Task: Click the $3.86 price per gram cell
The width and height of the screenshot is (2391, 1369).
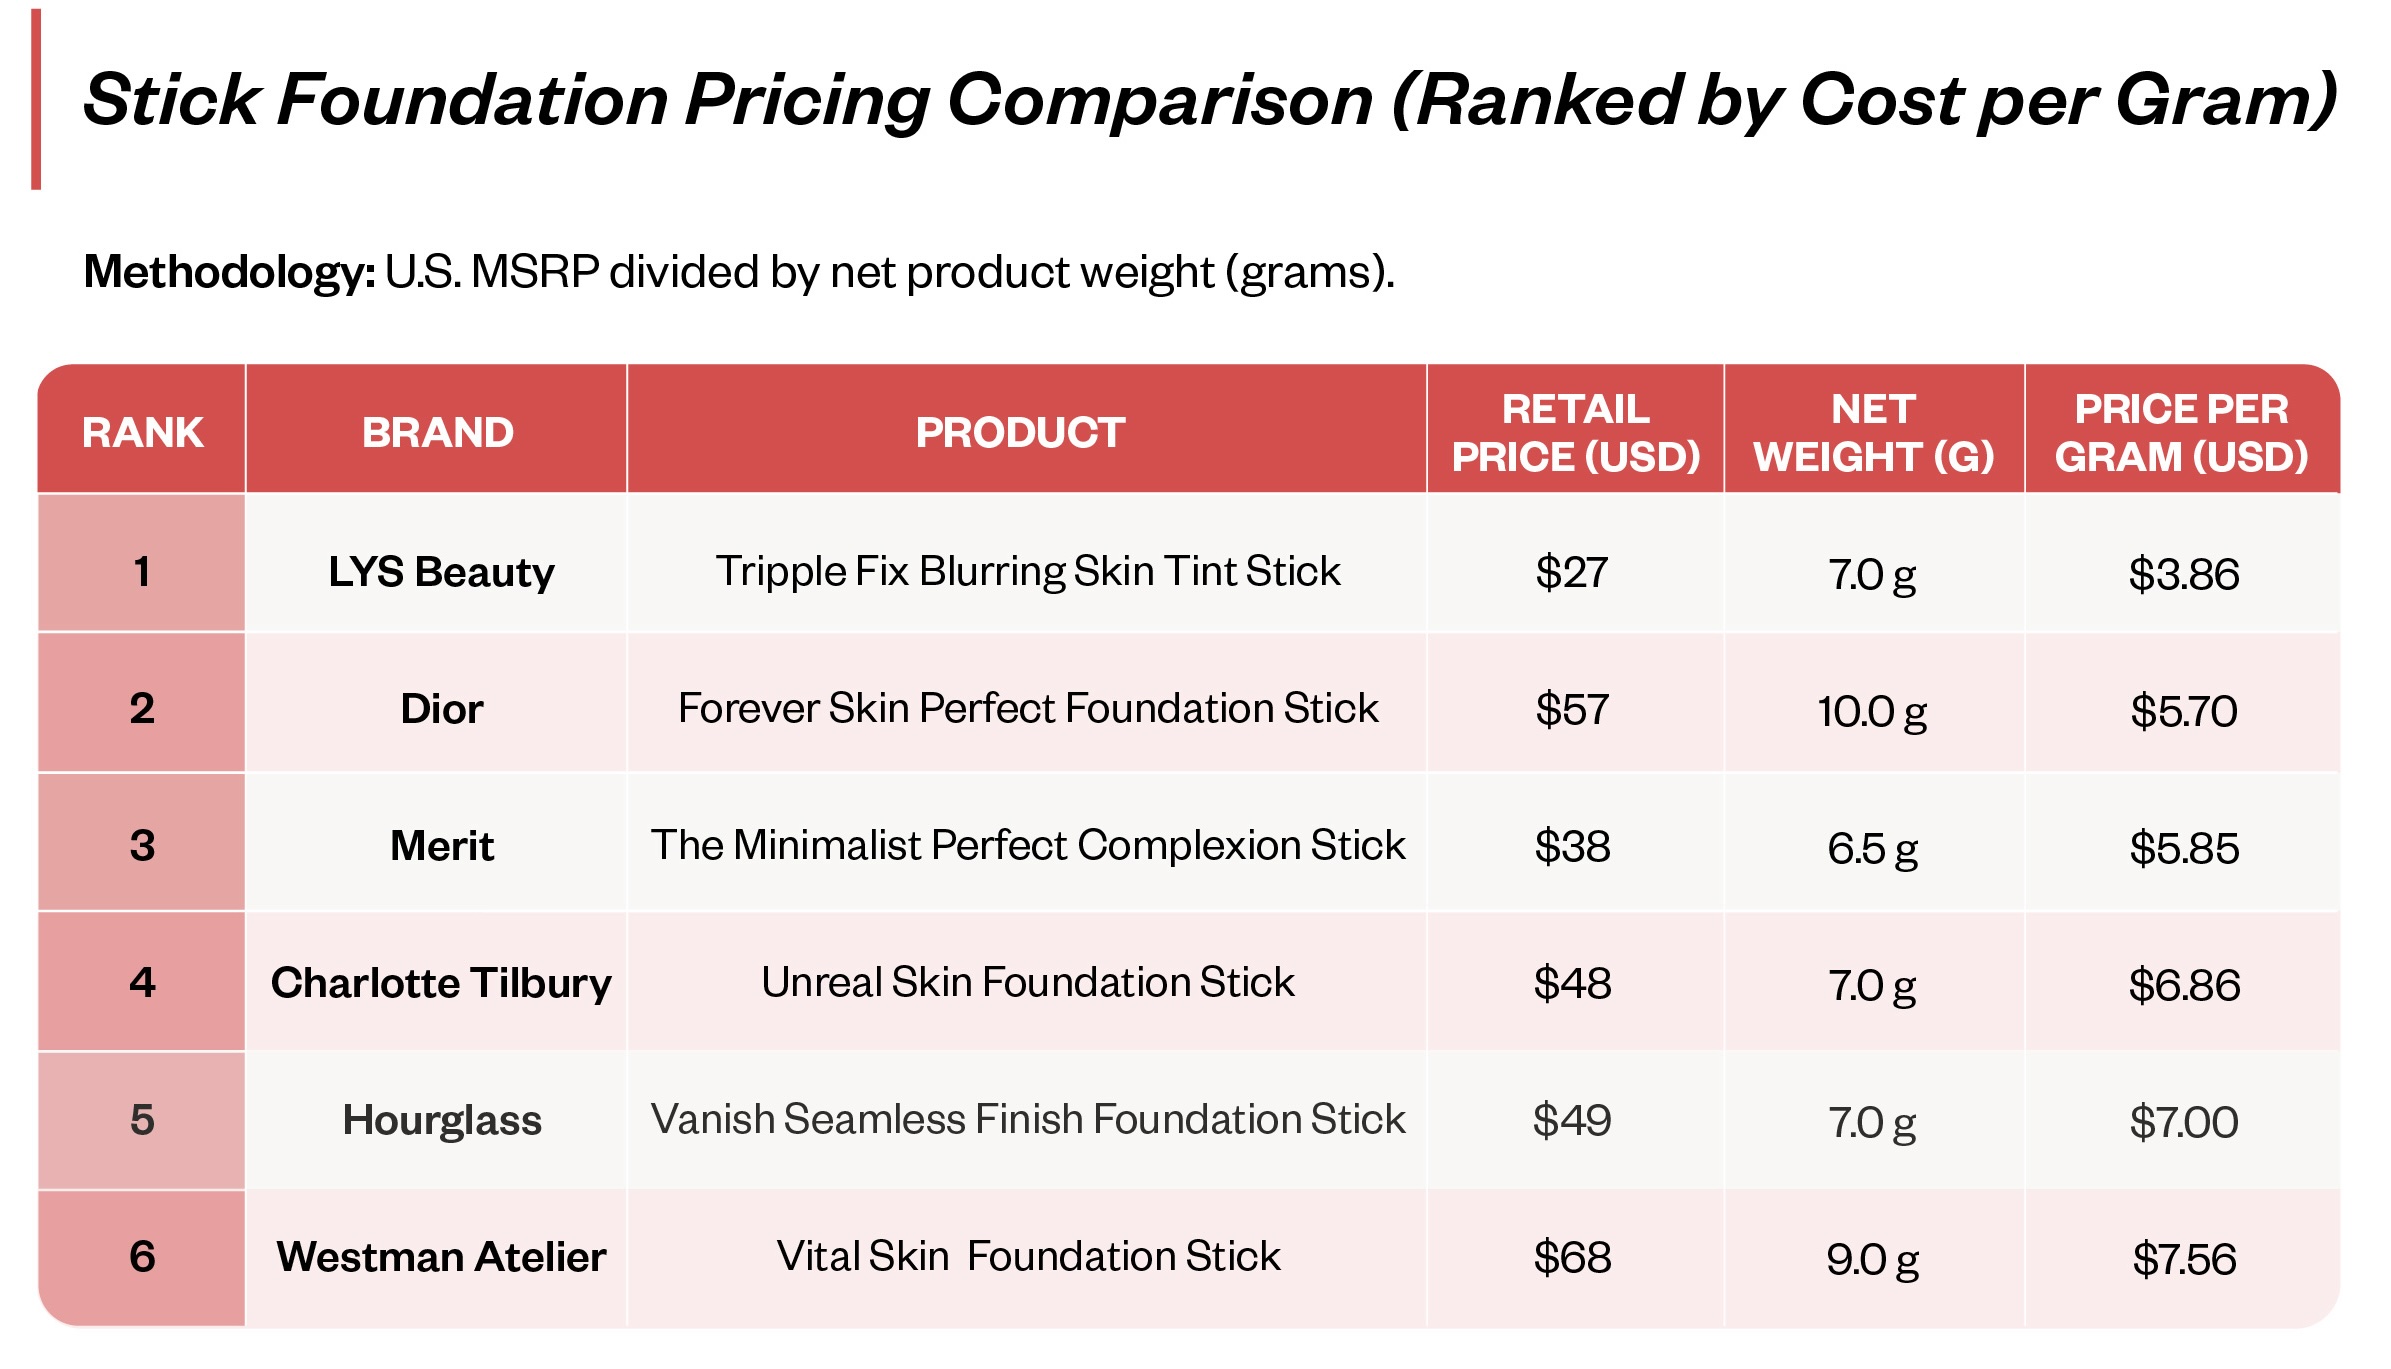Action: [2183, 574]
